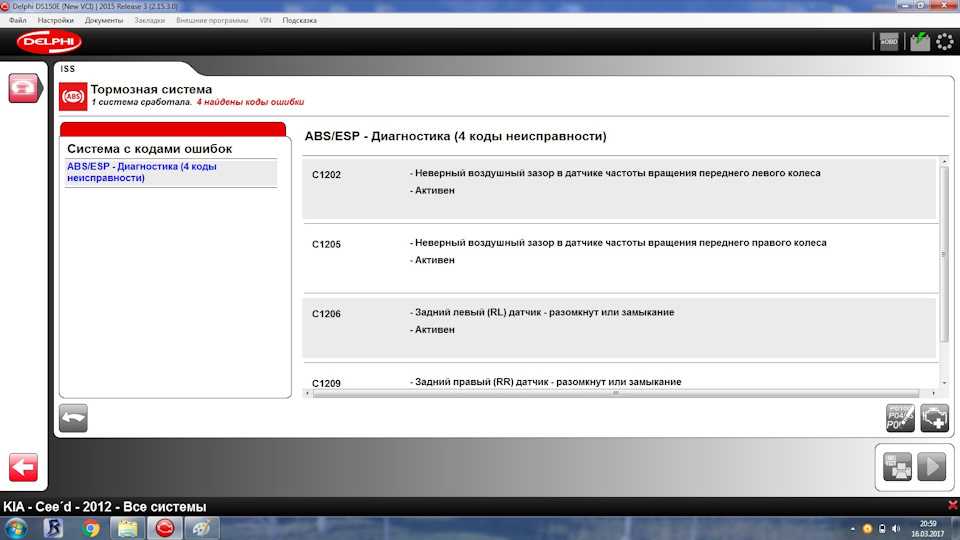This screenshot has width=960, height=540.
Task: Click the print report icon
Action: point(897,467)
